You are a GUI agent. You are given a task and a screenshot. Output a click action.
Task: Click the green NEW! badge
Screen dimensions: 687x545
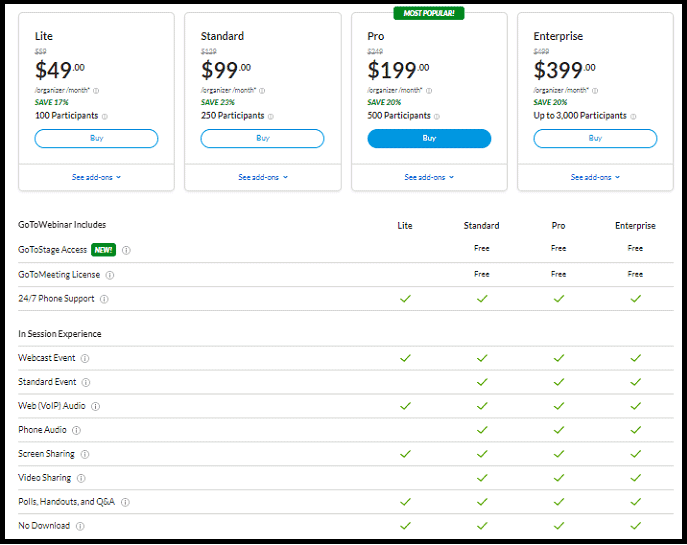pos(102,250)
